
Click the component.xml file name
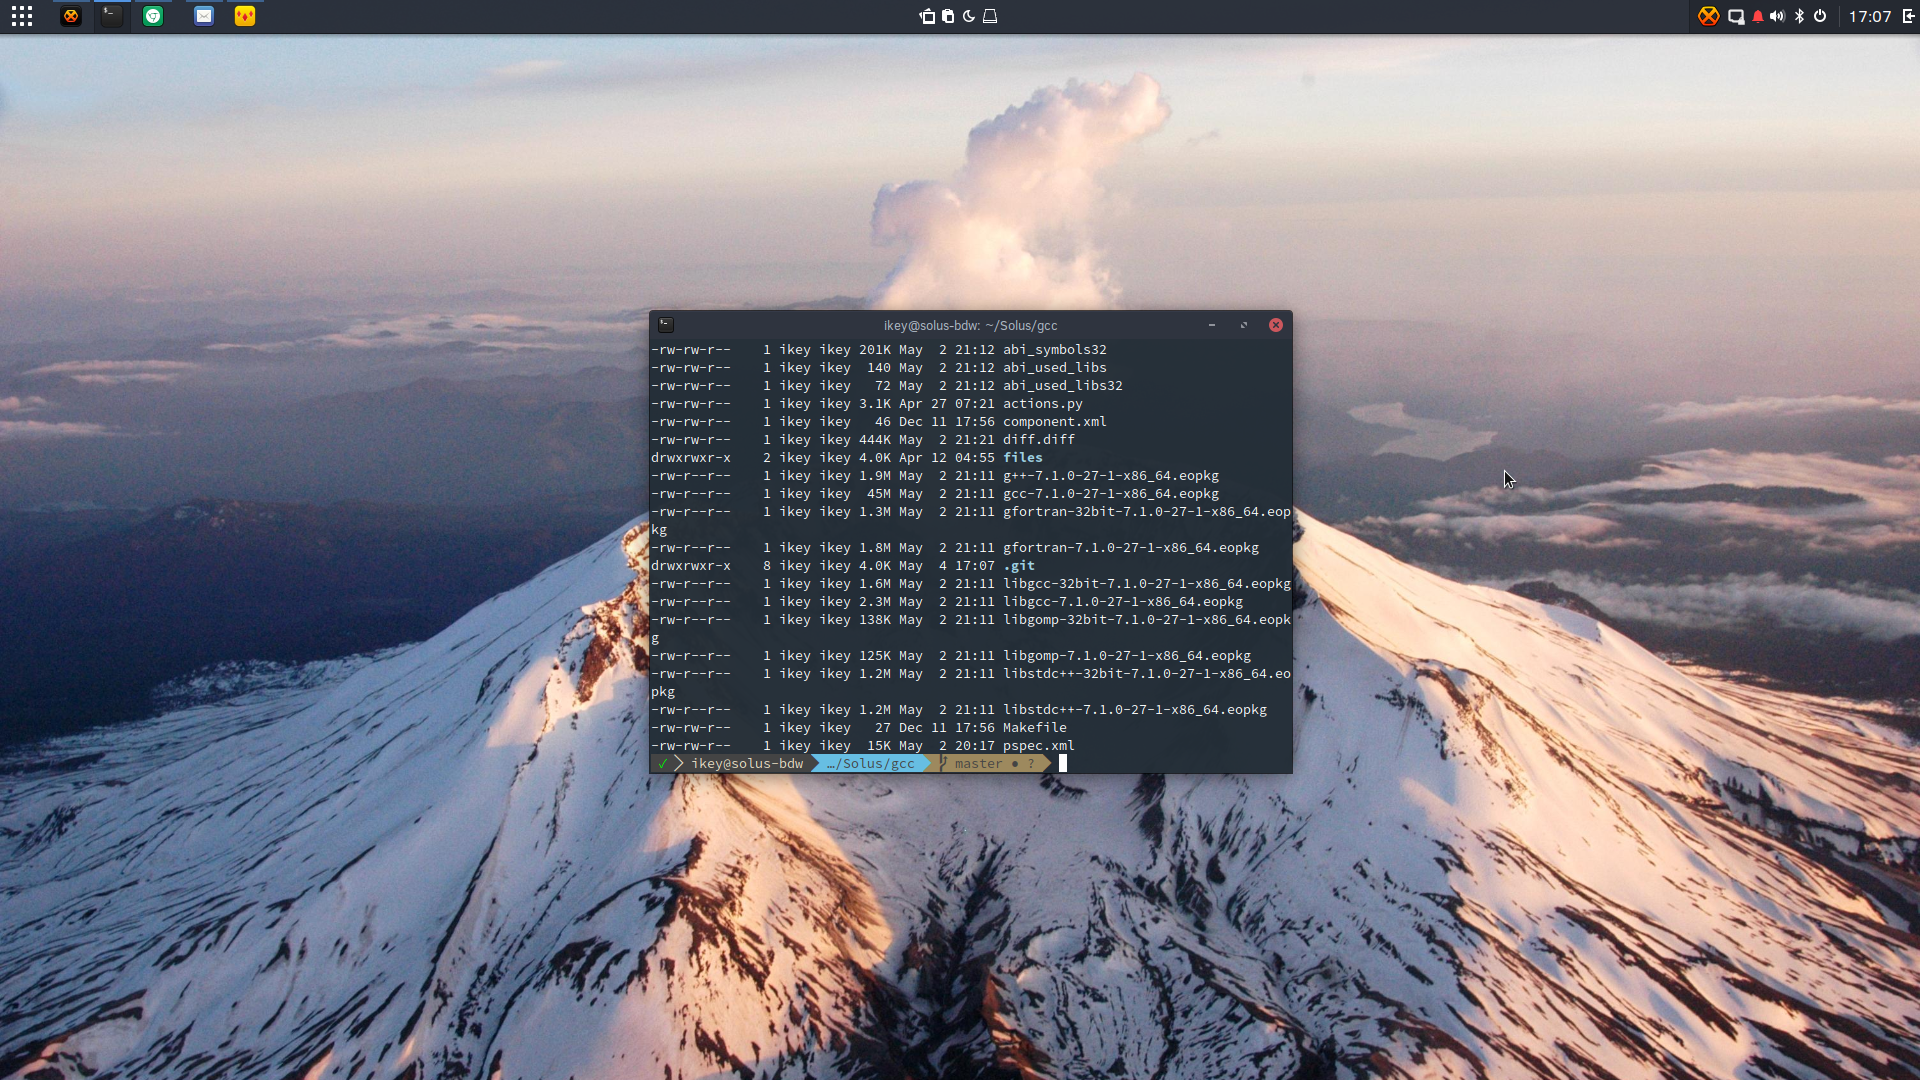[x=1055, y=422]
